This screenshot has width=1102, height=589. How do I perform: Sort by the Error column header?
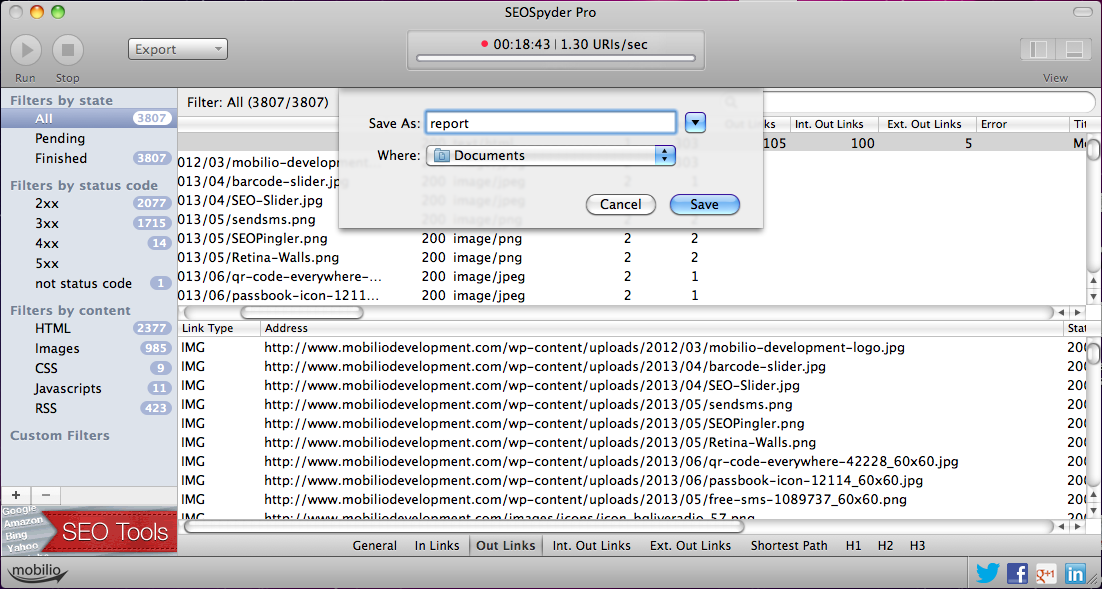pyautogui.click(x=1023, y=124)
